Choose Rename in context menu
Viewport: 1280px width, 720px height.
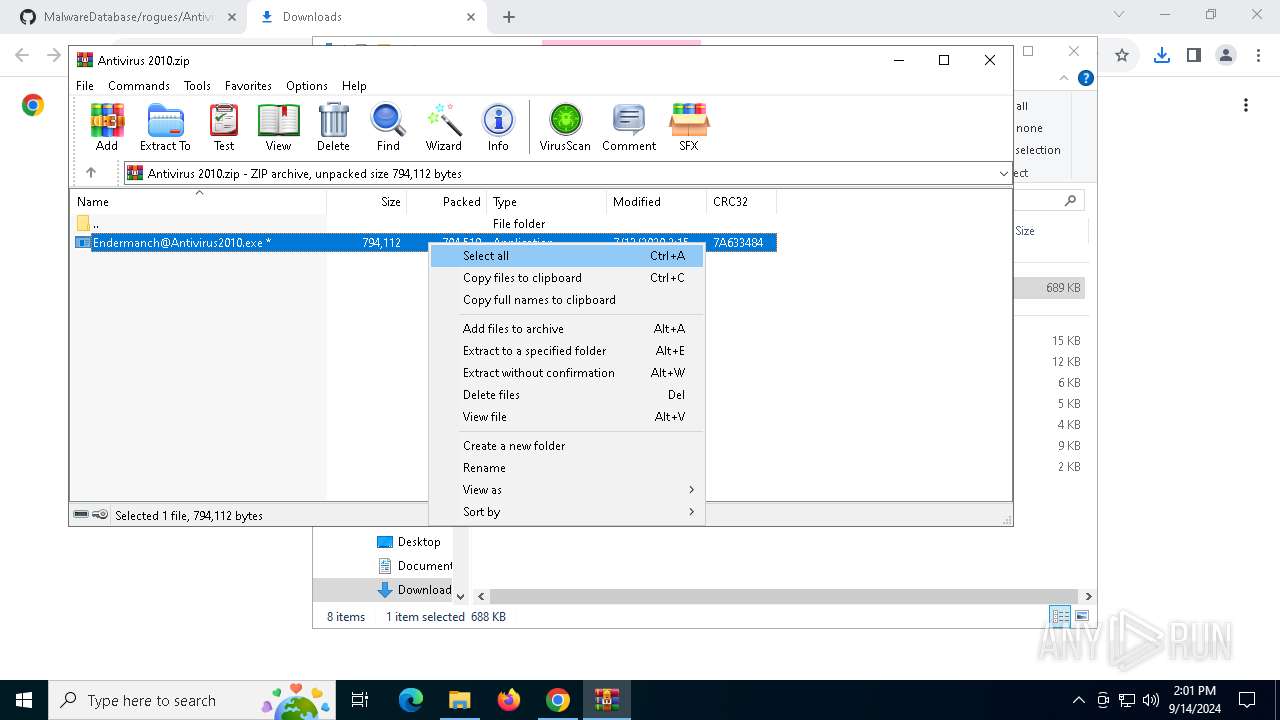tap(567, 468)
